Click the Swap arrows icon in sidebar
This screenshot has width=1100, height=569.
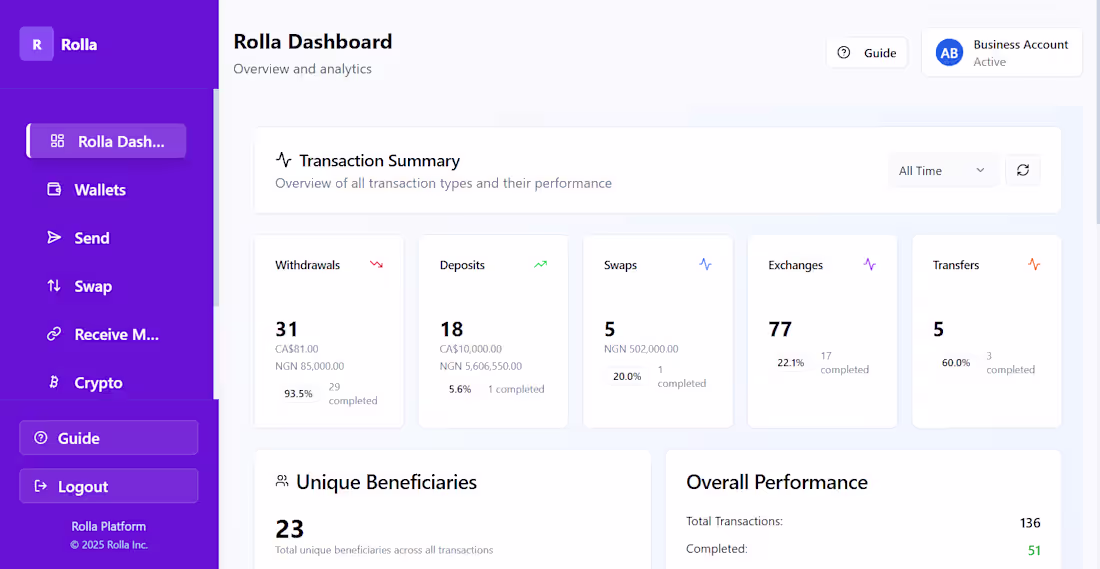54,286
